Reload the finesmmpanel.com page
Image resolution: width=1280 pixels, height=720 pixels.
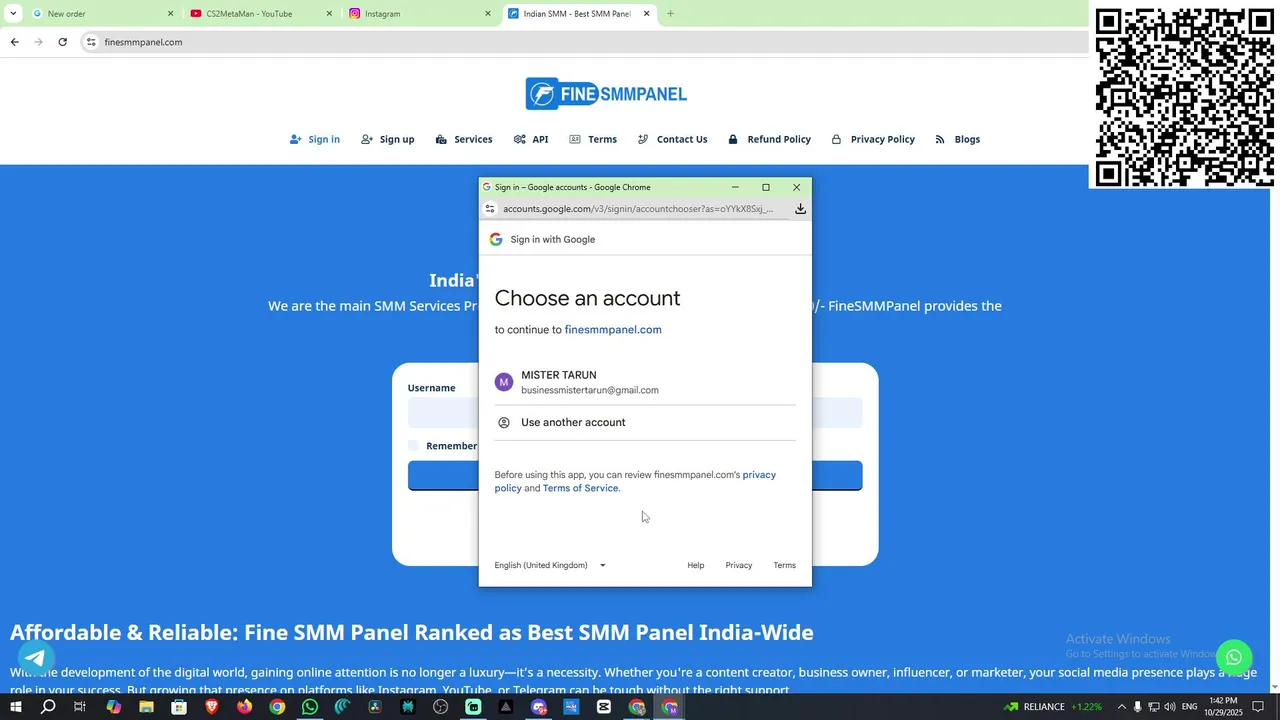point(62,42)
